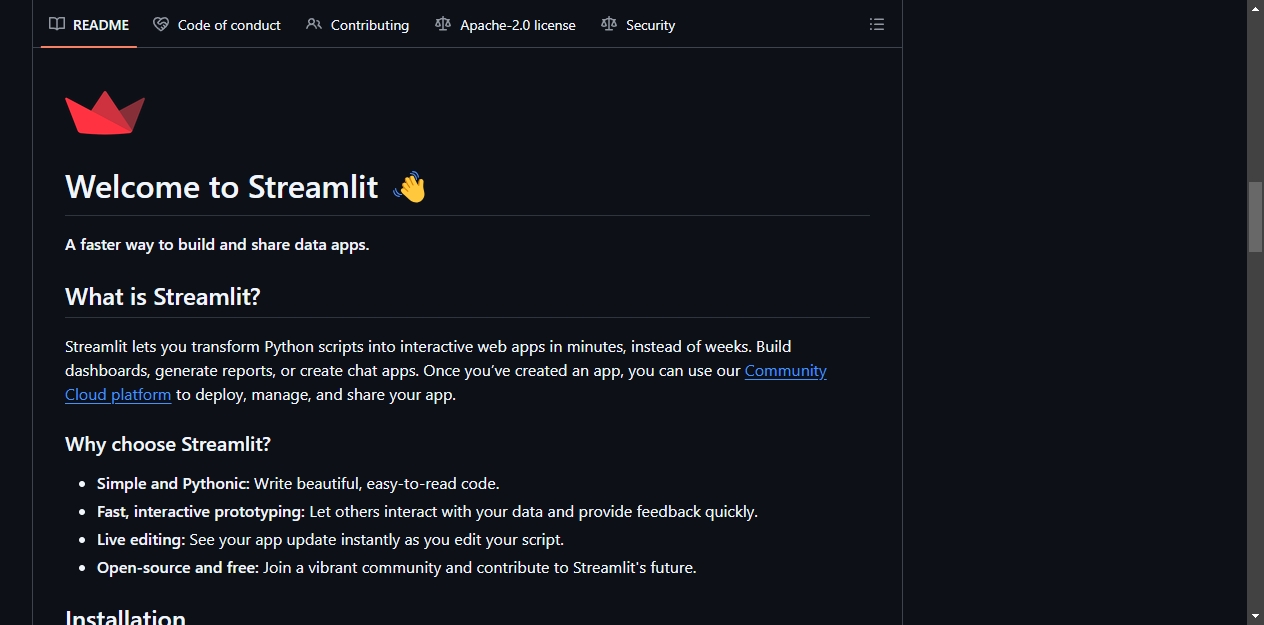Click the red Streamlit logo image
This screenshot has width=1264, height=625.
click(x=105, y=113)
